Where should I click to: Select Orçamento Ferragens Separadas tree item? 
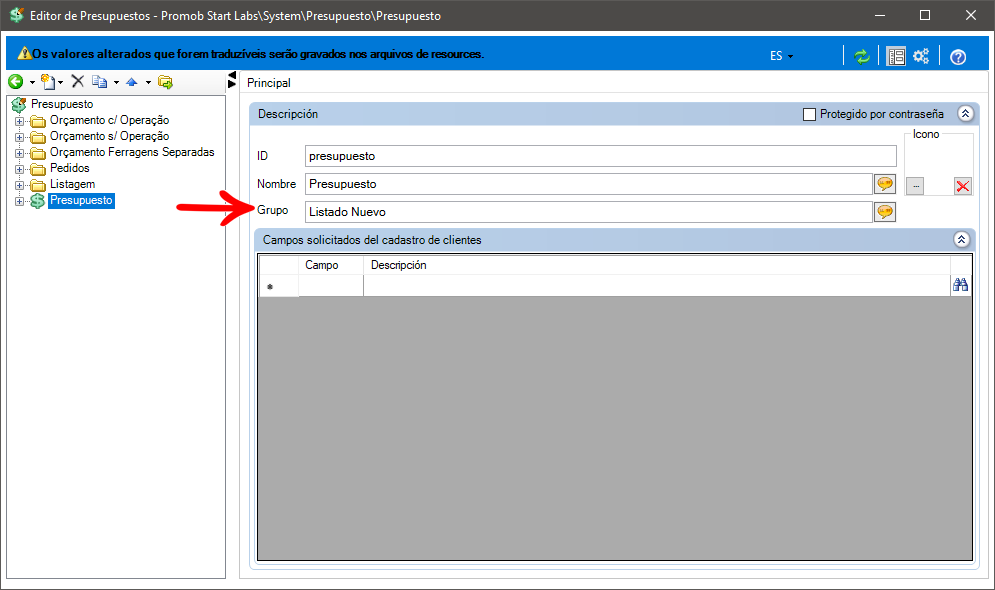point(132,152)
